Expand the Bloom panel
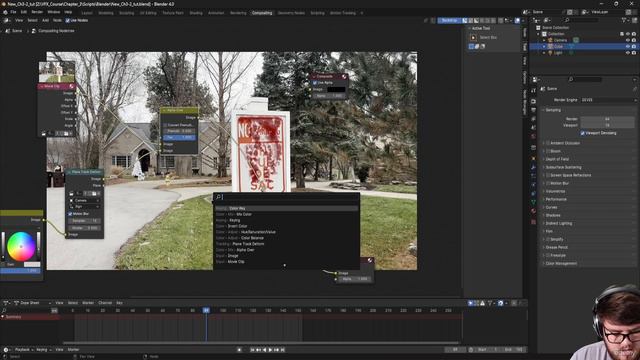The height and width of the screenshot is (360, 640). (x=555, y=151)
